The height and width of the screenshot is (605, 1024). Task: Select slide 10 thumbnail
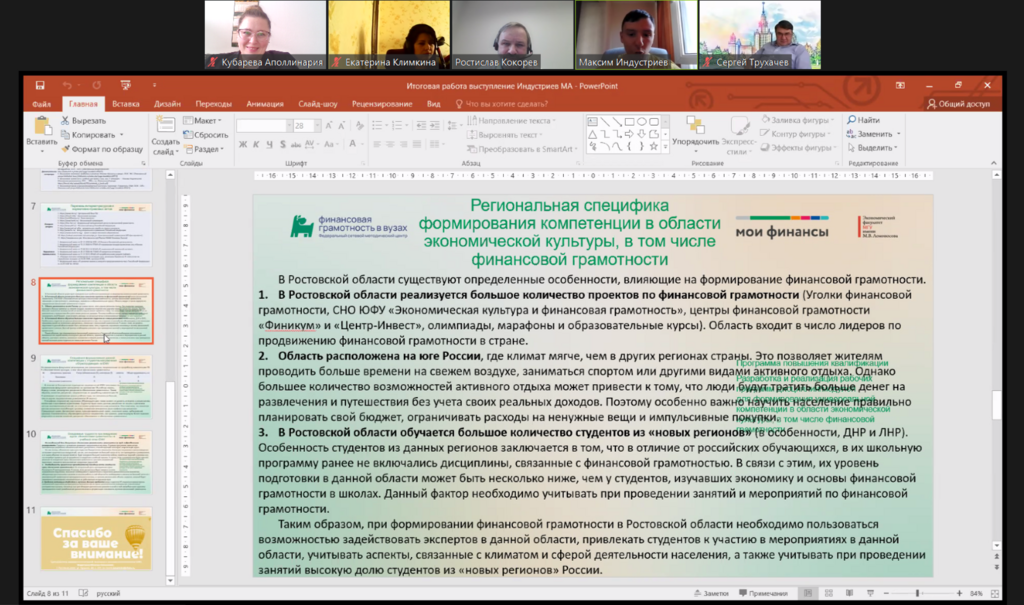(96, 462)
